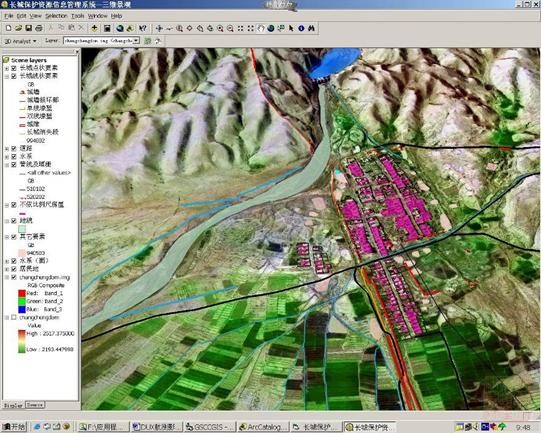Toggle visibility of the 水系 layer

[x=14, y=156]
